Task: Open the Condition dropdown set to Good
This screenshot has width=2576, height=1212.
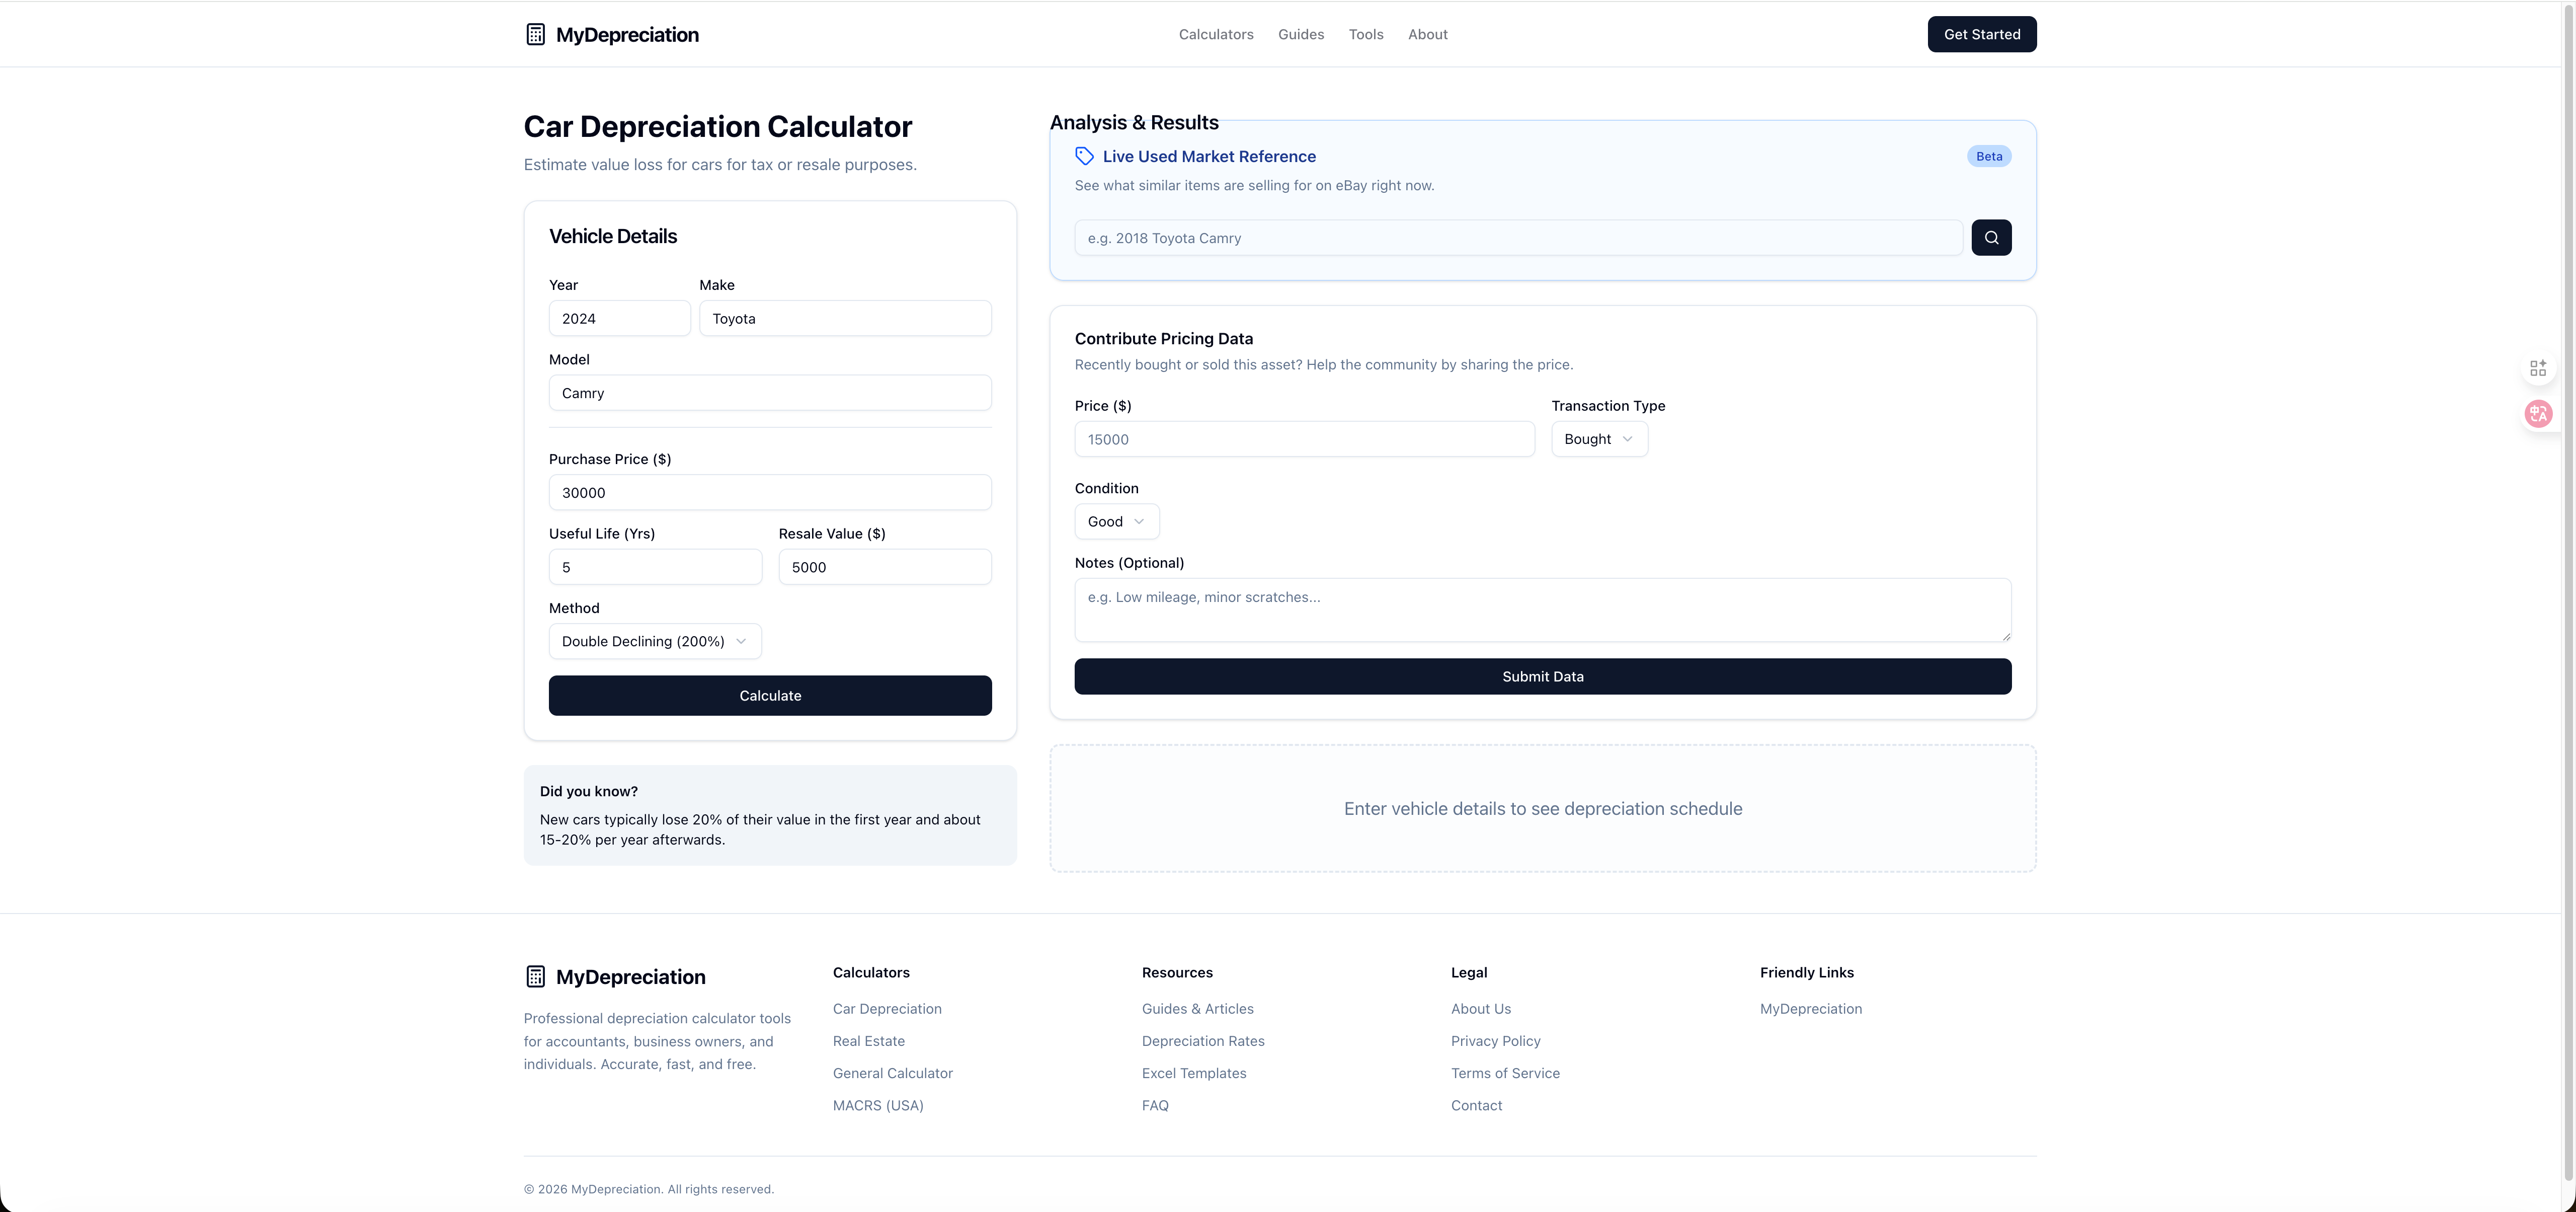Action: (x=1116, y=521)
